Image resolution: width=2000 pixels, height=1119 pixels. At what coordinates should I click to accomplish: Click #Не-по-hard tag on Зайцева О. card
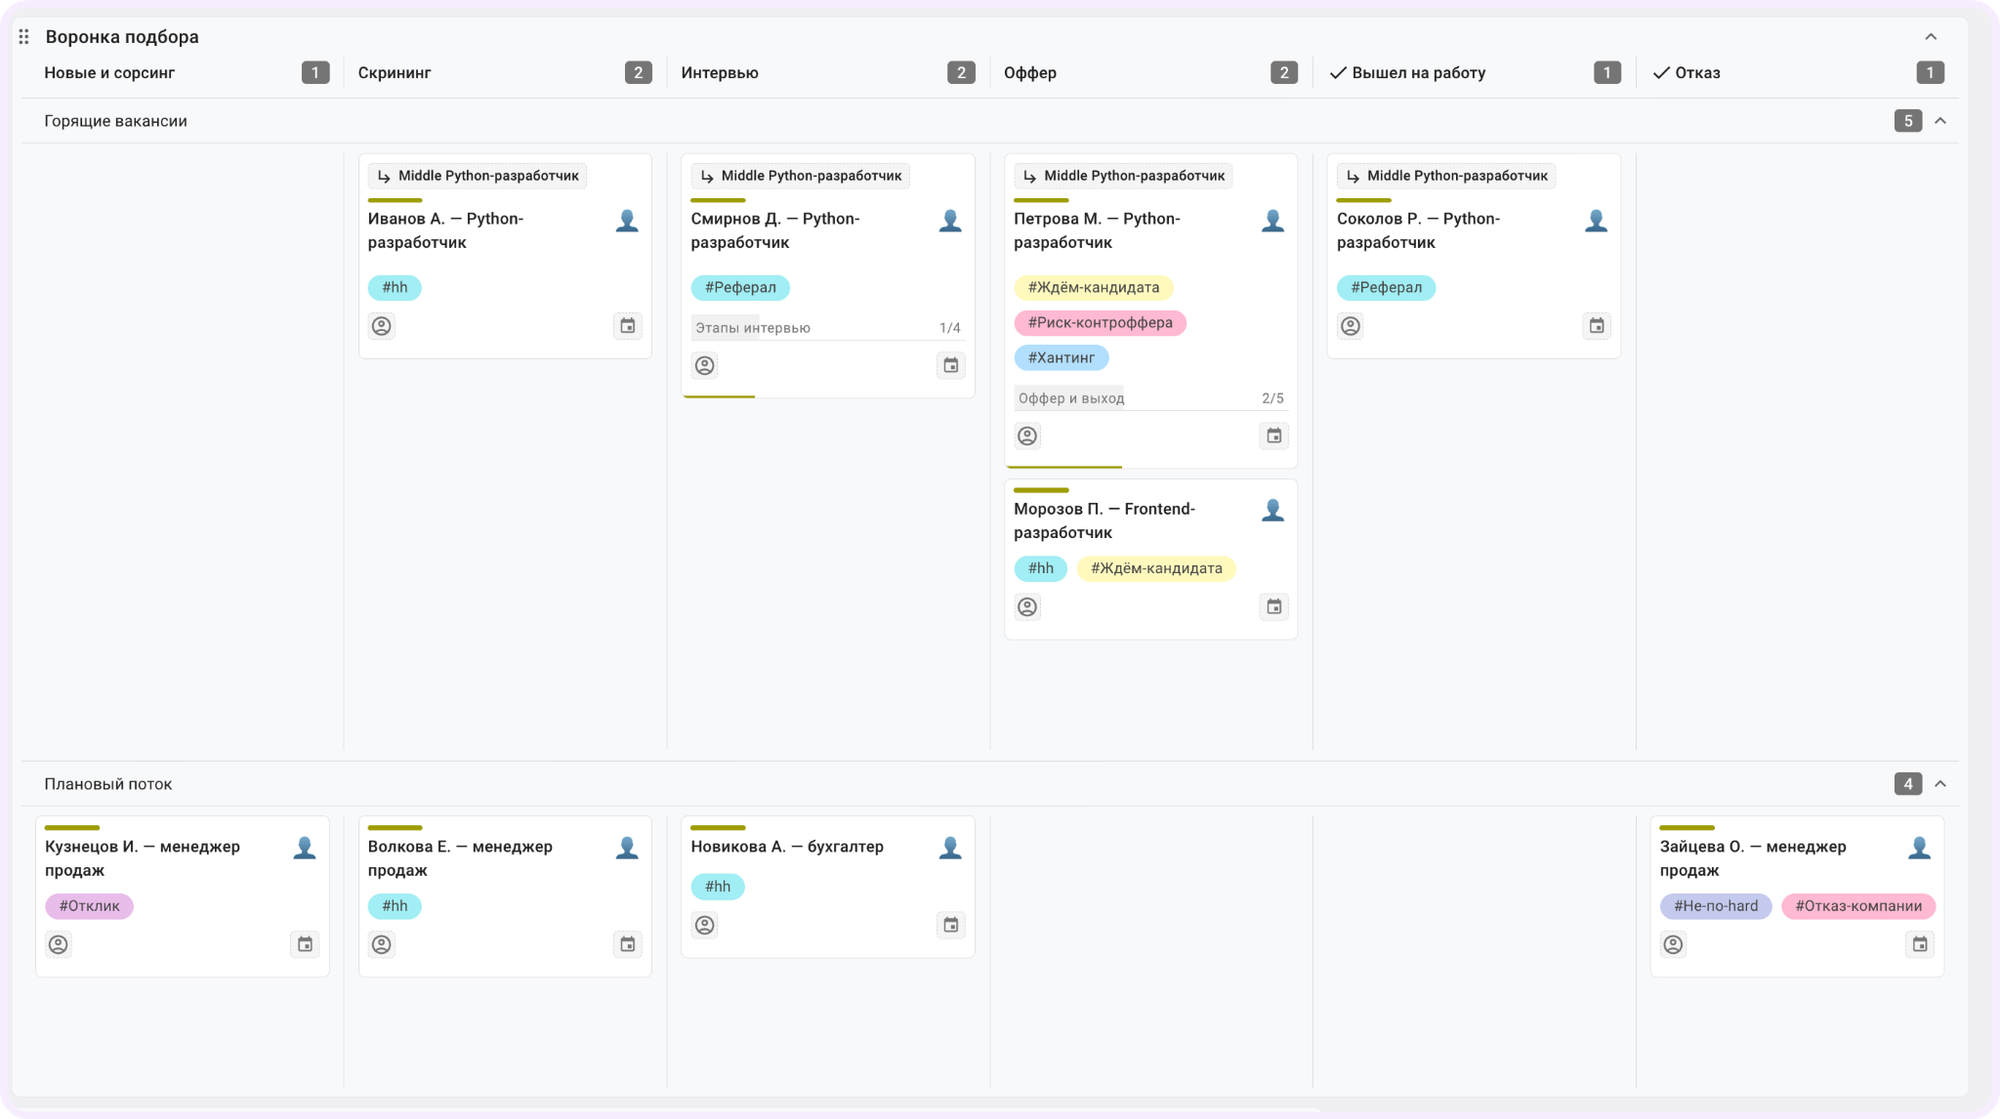click(x=1716, y=906)
